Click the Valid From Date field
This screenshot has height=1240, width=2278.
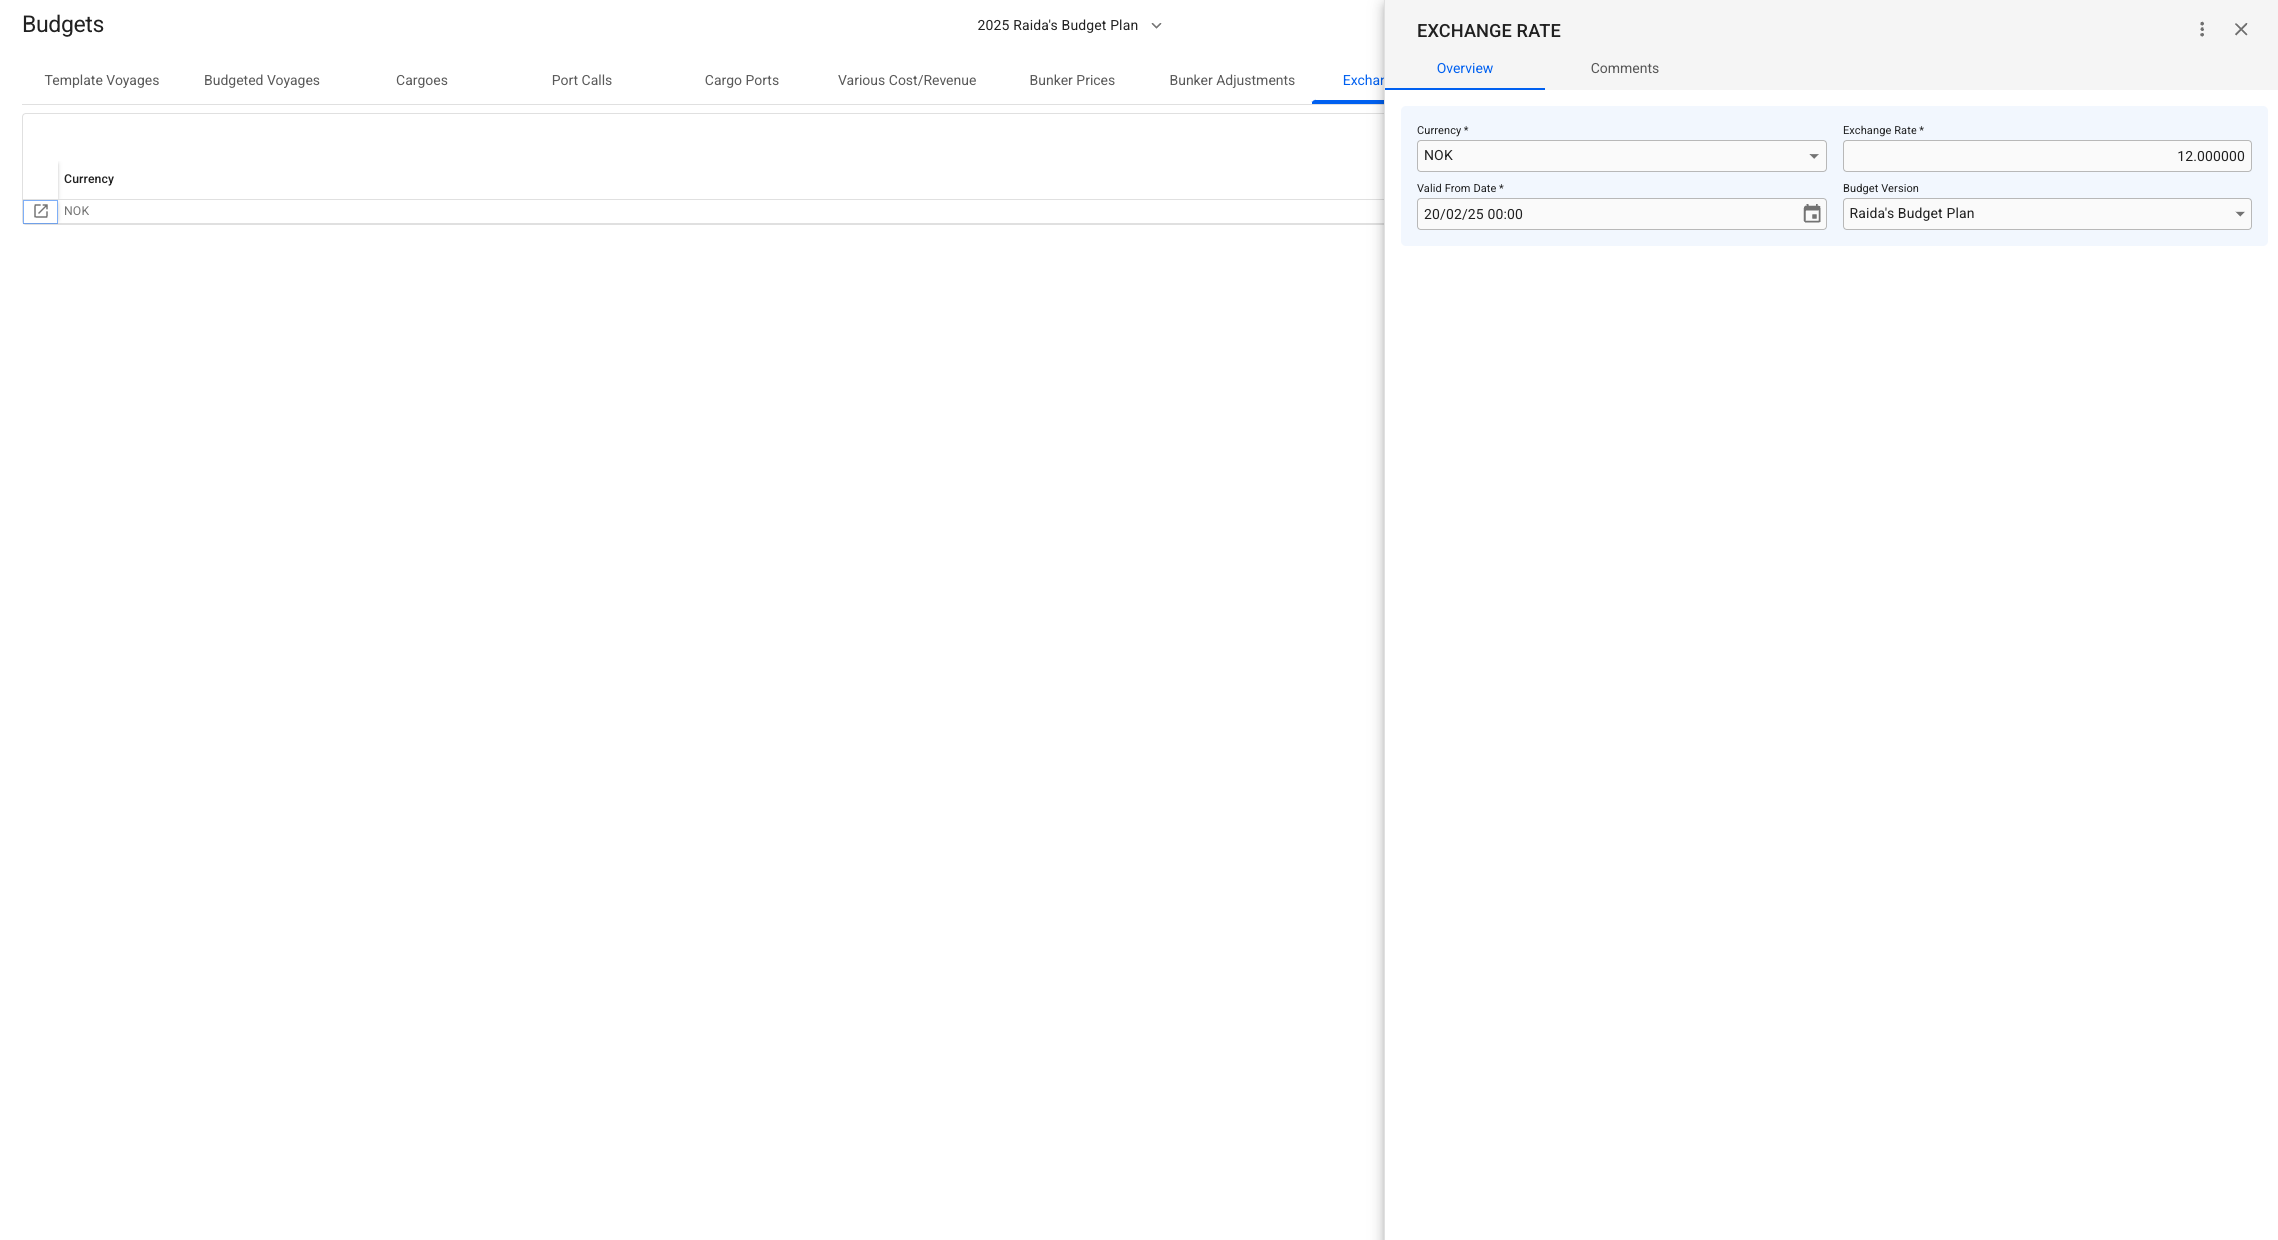tap(1605, 214)
